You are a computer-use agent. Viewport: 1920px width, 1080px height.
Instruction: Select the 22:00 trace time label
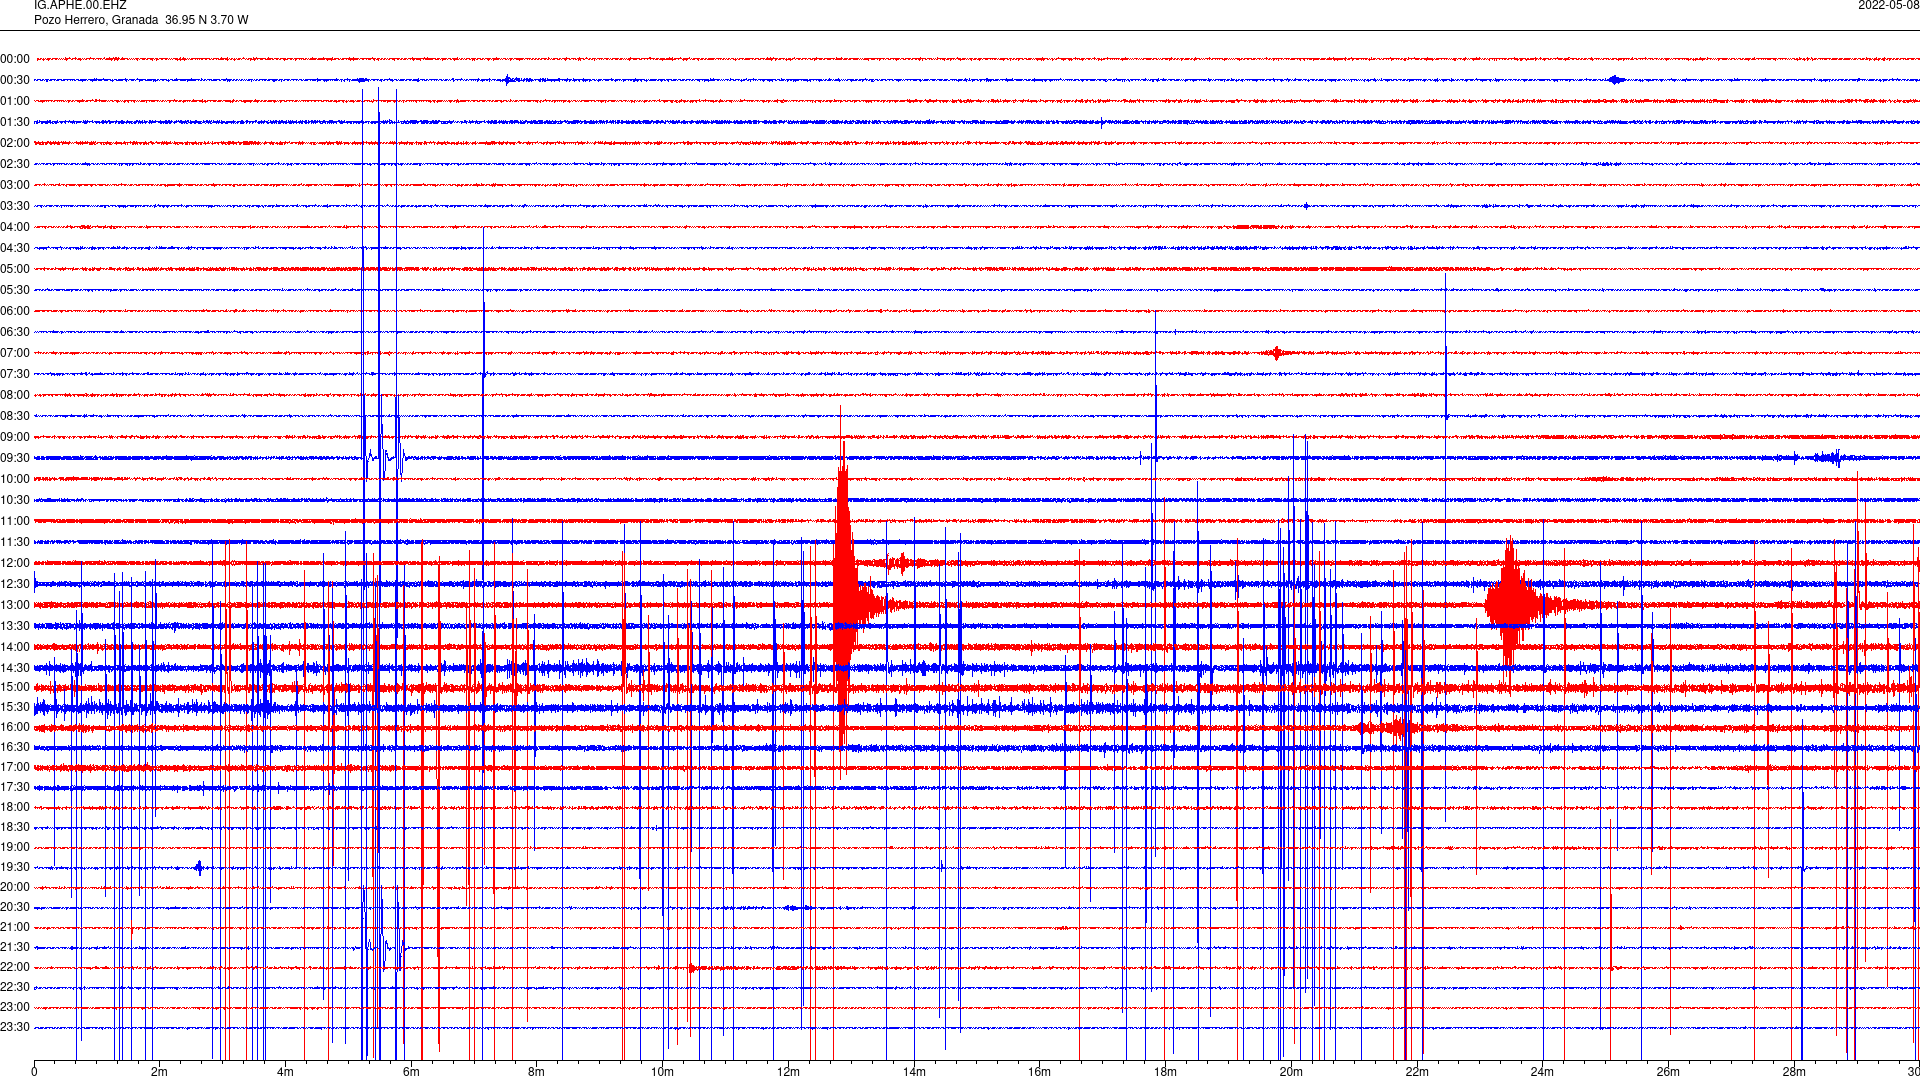pyautogui.click(x=15, y=967)
